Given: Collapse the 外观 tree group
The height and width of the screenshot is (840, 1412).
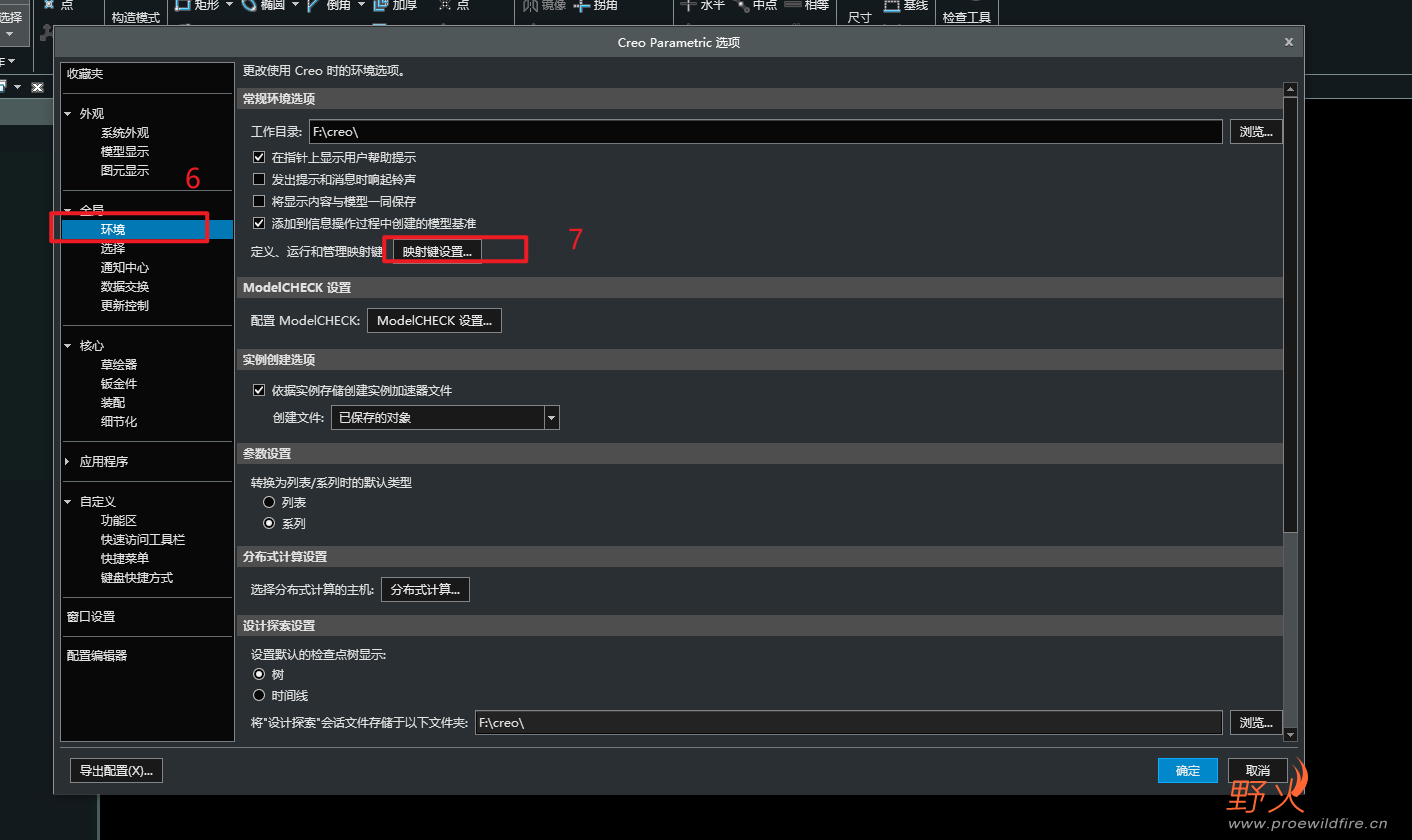Looking at the screenshot, I should tap(68, 114).
